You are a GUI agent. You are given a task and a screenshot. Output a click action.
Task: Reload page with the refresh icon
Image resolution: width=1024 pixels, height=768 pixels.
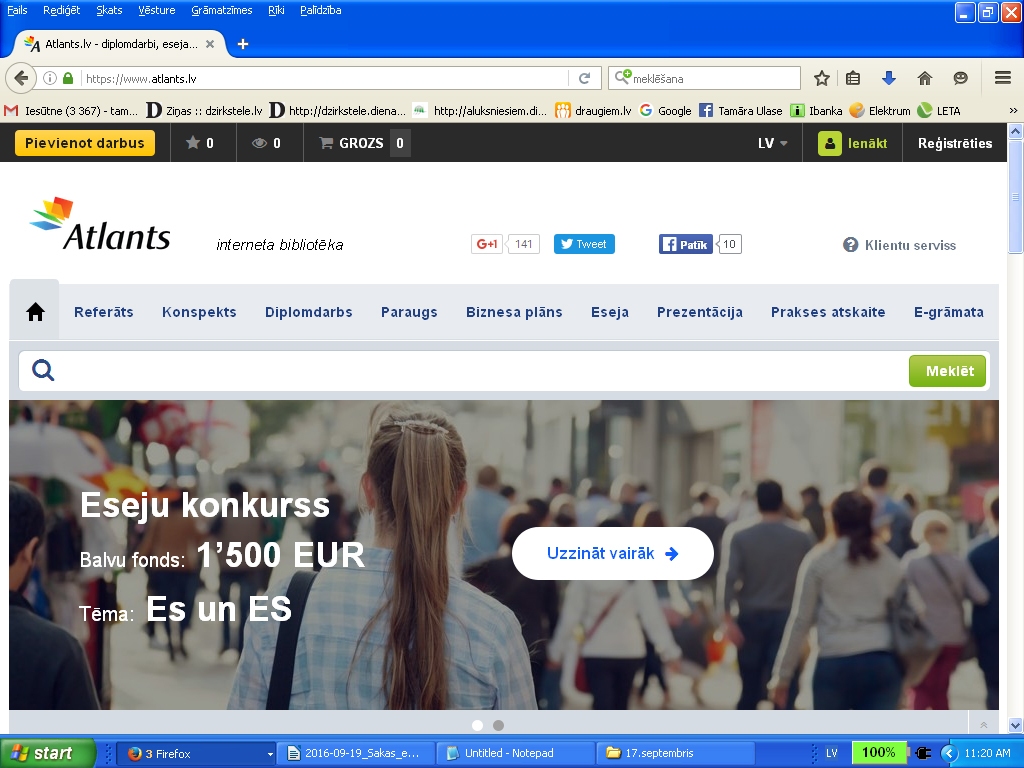click(585, 78)
